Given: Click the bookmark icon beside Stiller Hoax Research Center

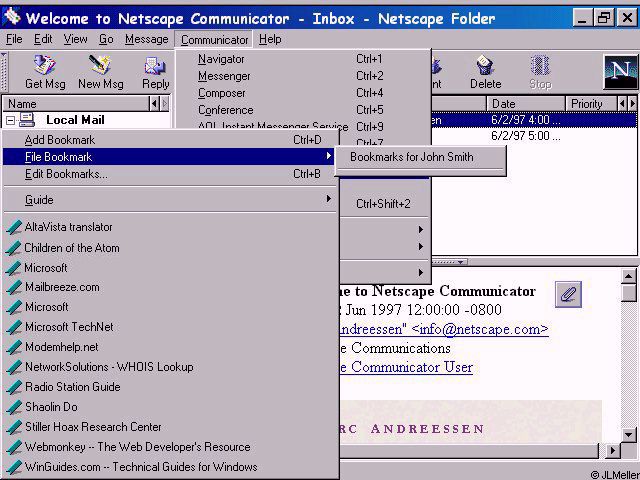Looking at the screenshot, I should pyautogui.click(x=14, y=427).
